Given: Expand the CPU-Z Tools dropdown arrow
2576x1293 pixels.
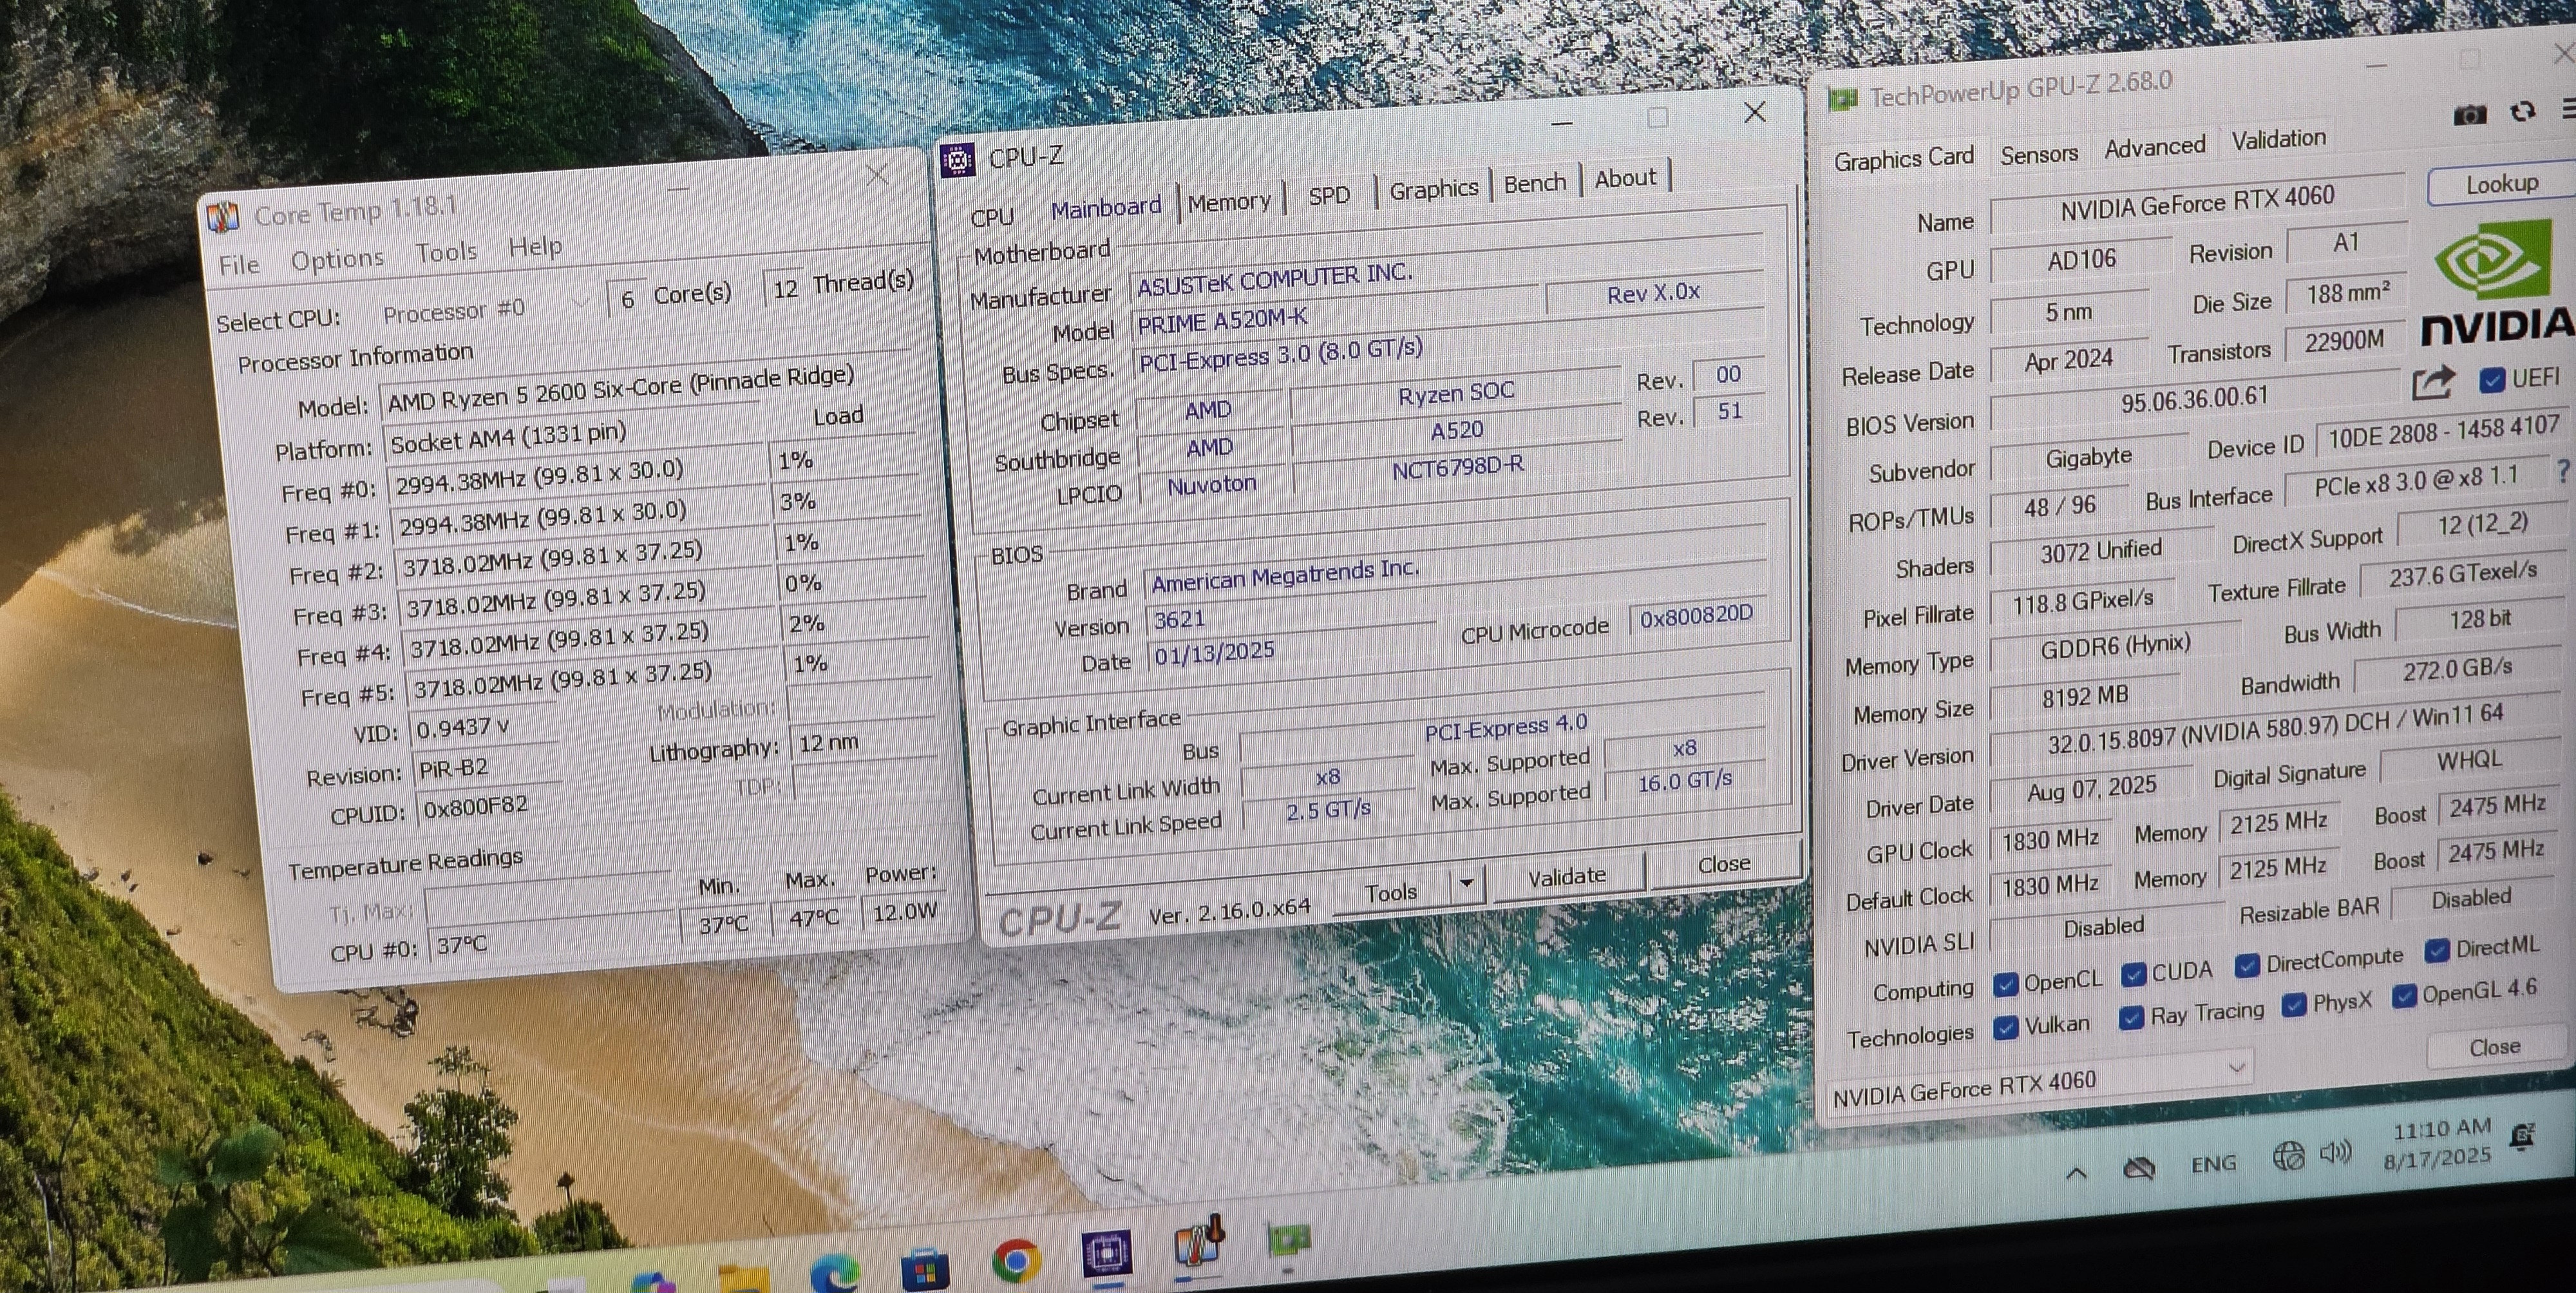Looking at the screenshot, I should coord(1467,884).
